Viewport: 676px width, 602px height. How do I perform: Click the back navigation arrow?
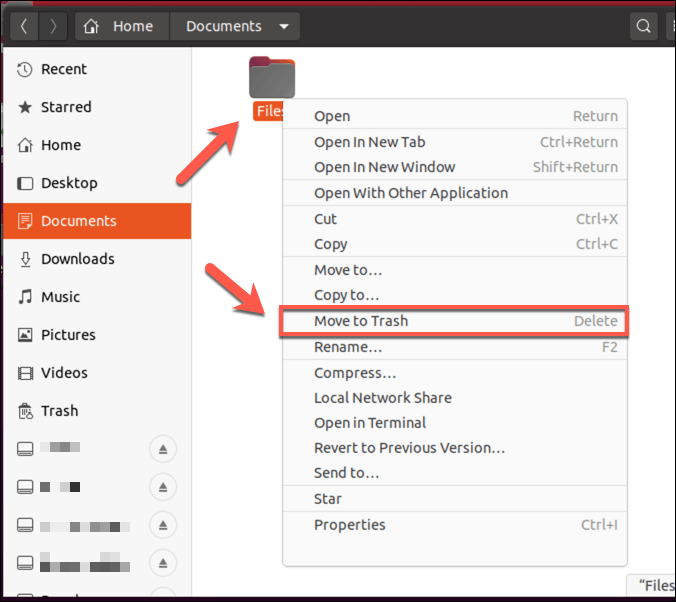click(24, 26)
